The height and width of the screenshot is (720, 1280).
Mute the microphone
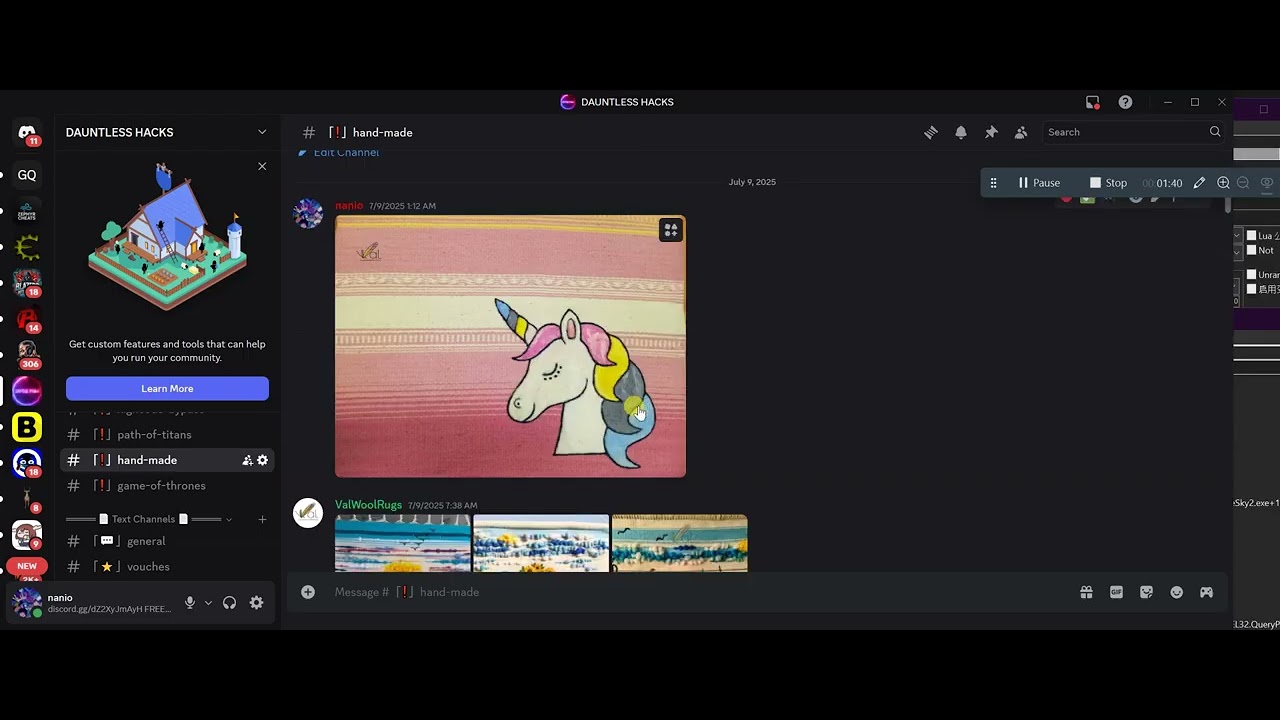pyautogui.click(x=190, y=603)
